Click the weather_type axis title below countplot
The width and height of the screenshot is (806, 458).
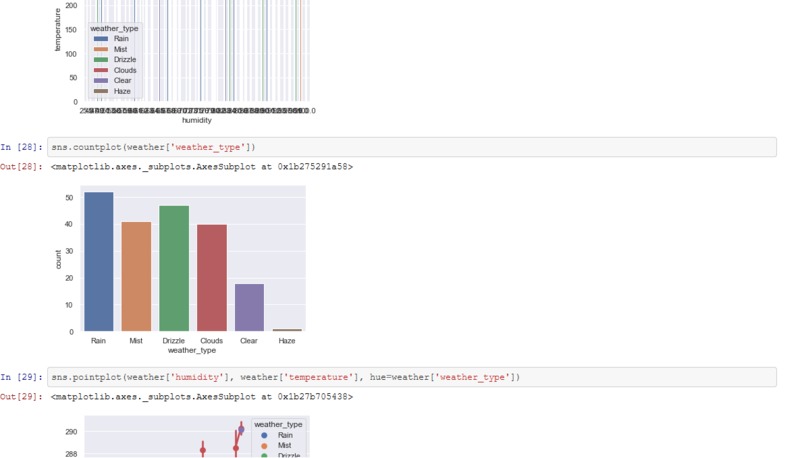tap(192, 351)
